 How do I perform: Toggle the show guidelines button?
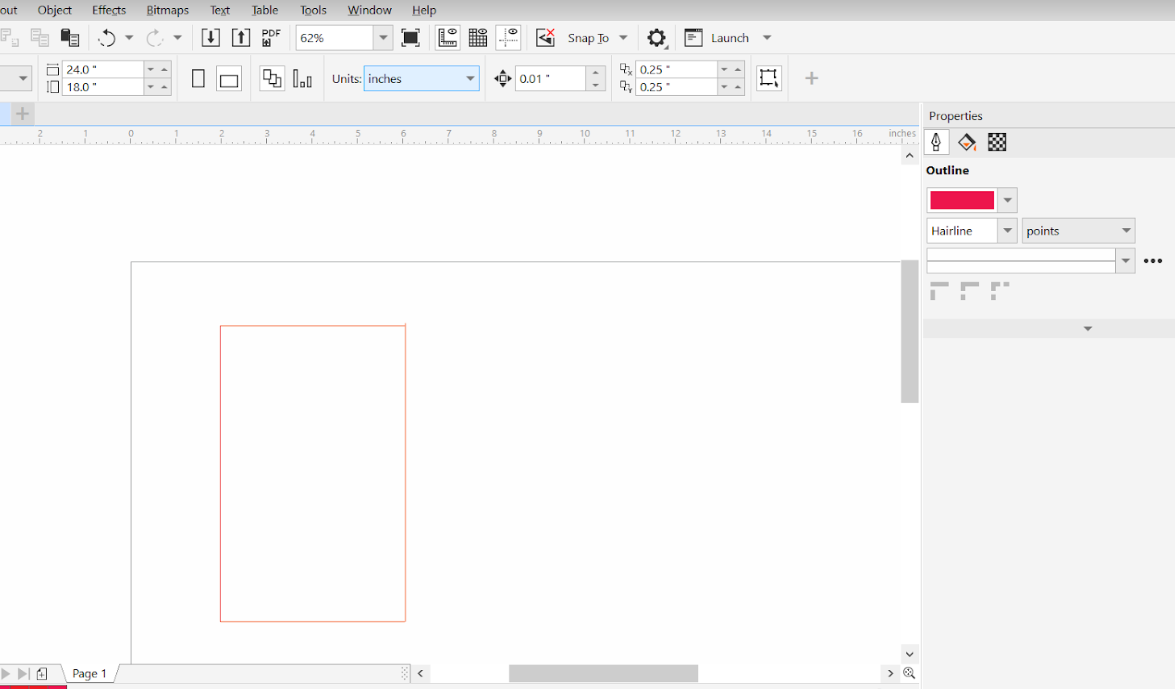coord(508,37)
